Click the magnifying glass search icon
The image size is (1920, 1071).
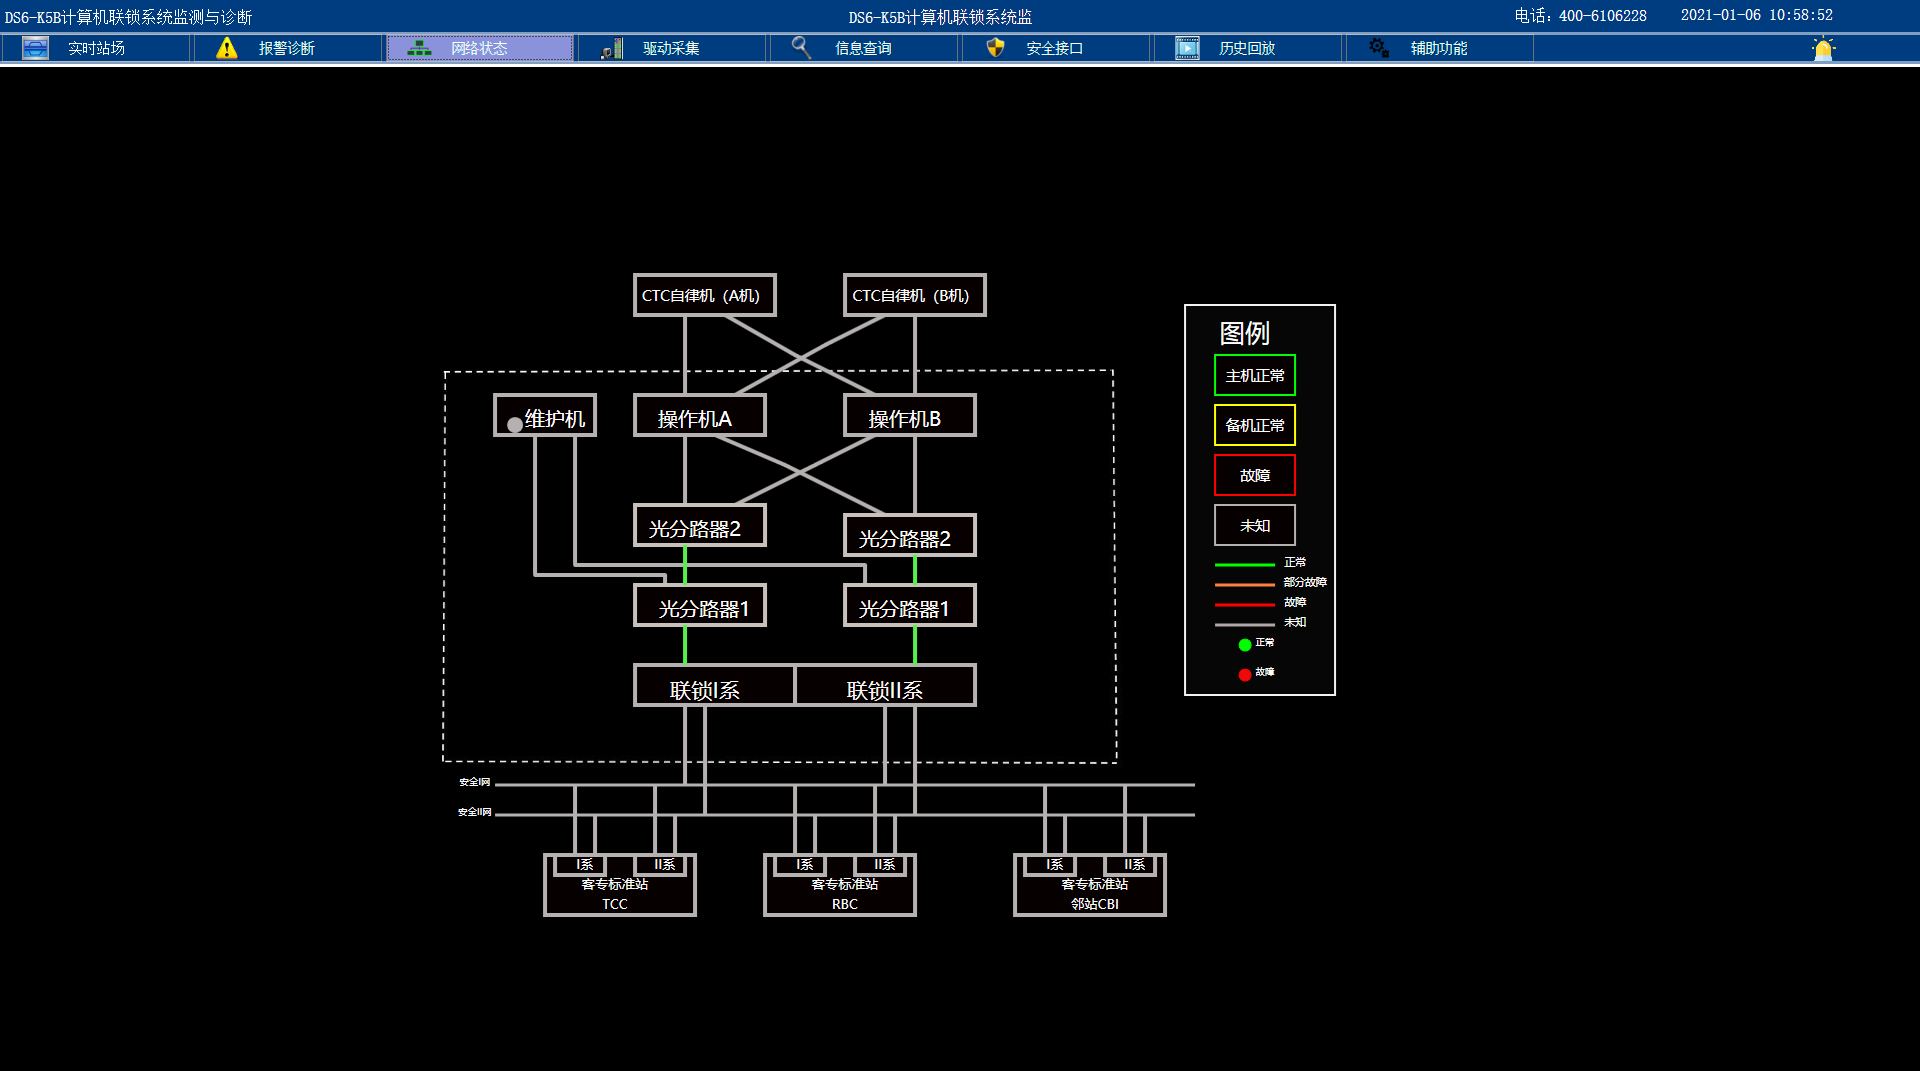point(801,47)
